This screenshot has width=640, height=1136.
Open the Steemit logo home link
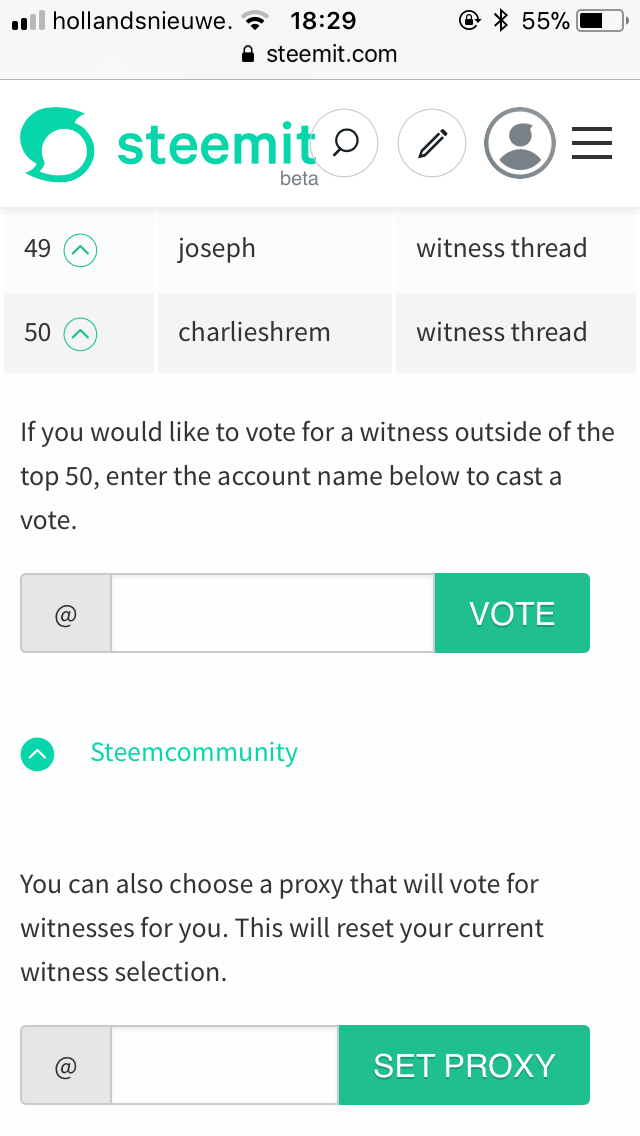pyautogui.click(x=168, y=145)
